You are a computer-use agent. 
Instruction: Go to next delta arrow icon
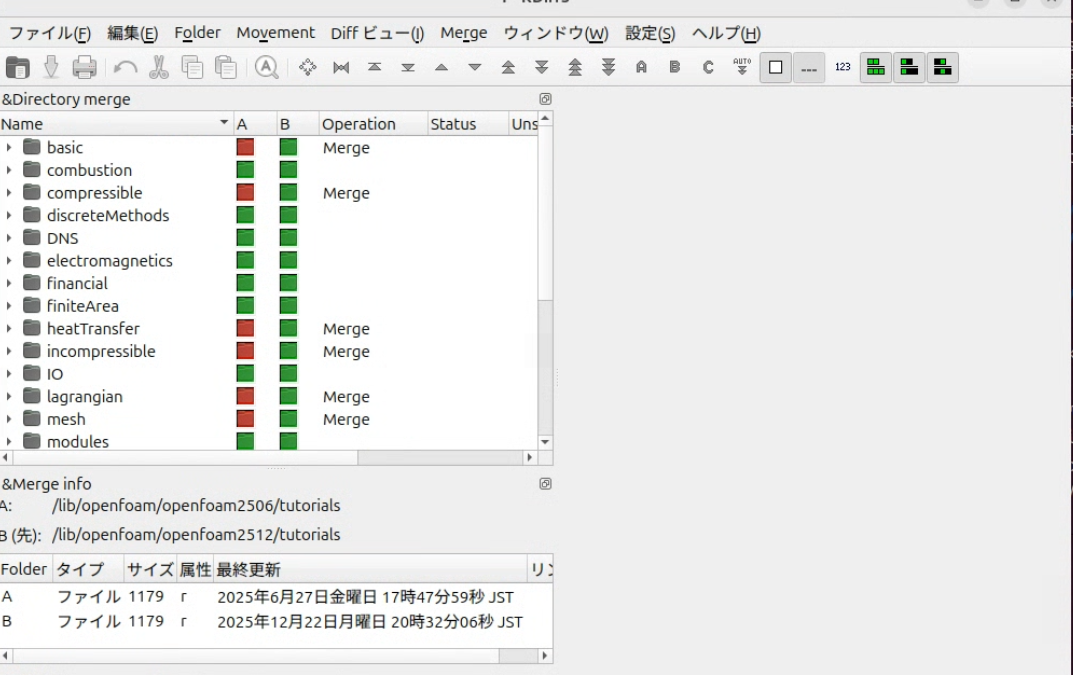point(475,67)
